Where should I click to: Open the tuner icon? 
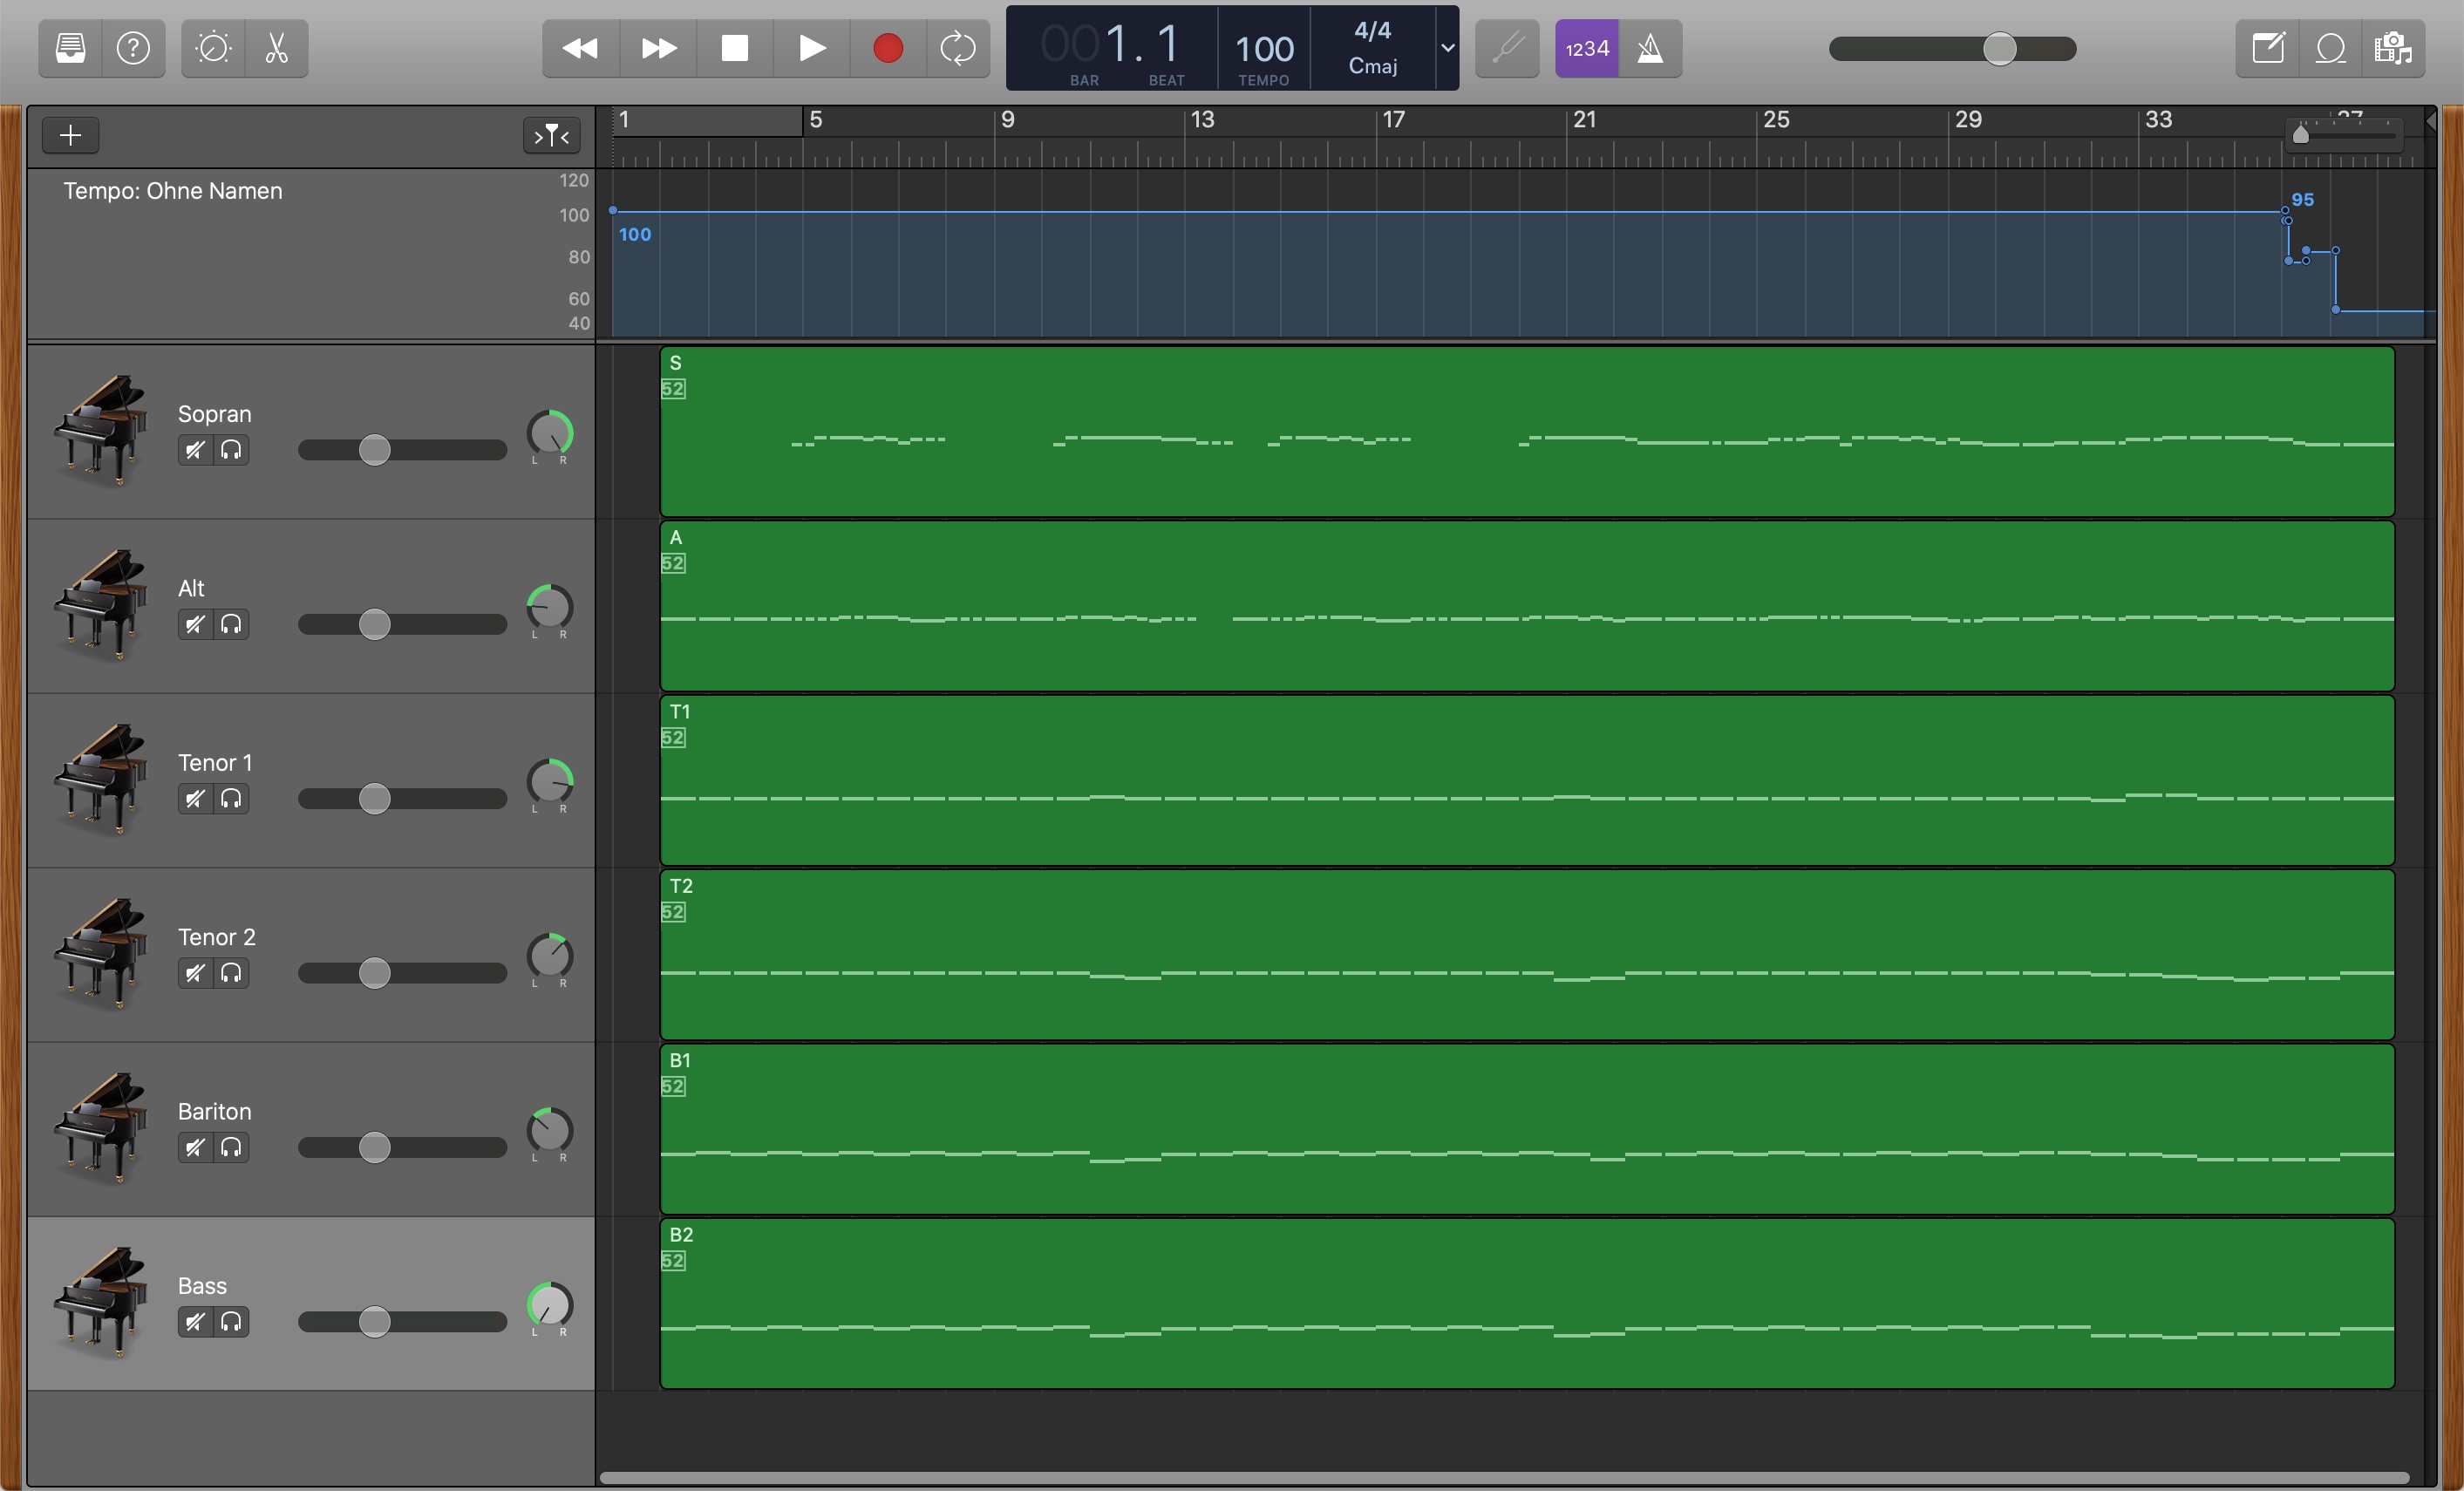(x=1507, y=48)
